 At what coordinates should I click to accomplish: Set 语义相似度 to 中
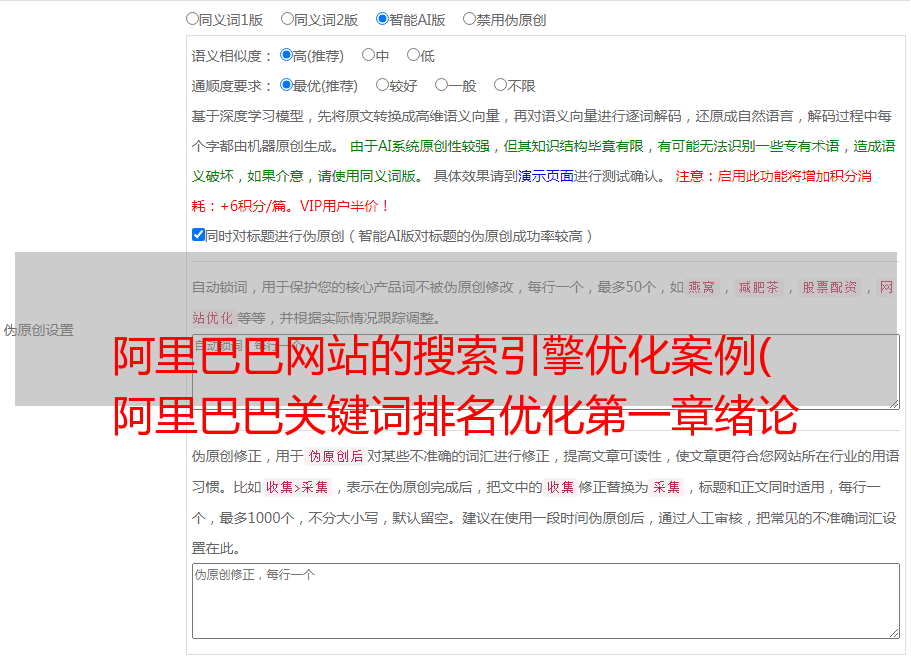[x=368, y=55]
